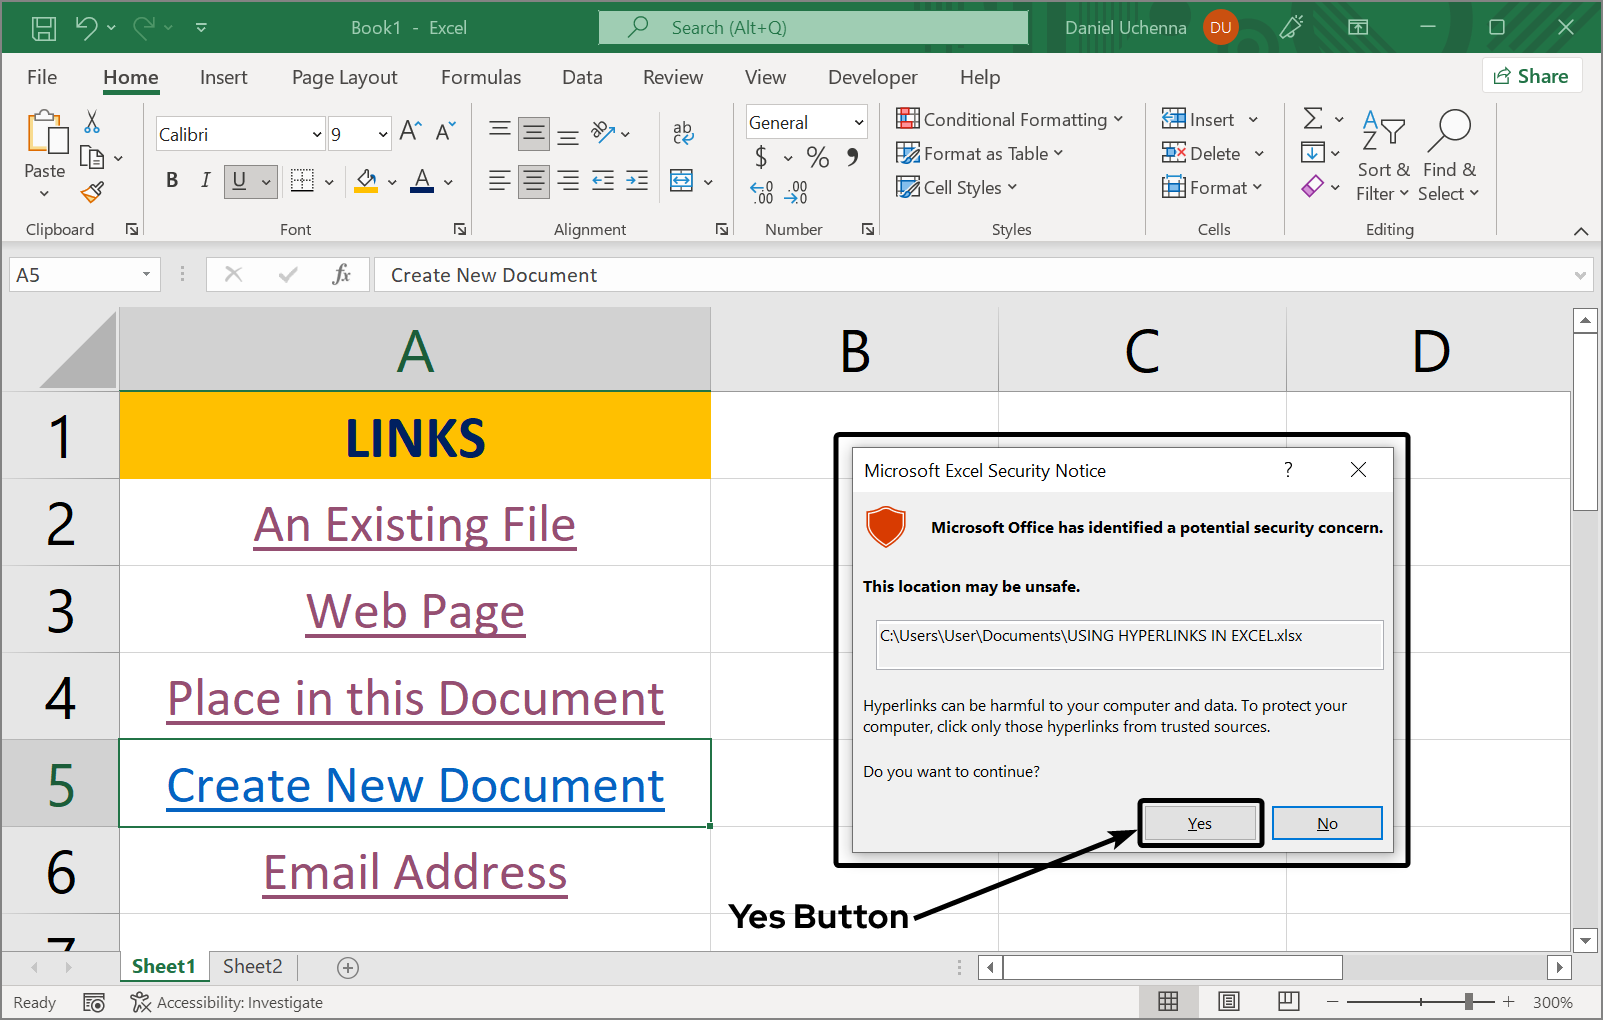The height and width of the screenshot is (1020, 1603).
Task: Switch to Page Break Preview view
Action: click(1288, 1001)
